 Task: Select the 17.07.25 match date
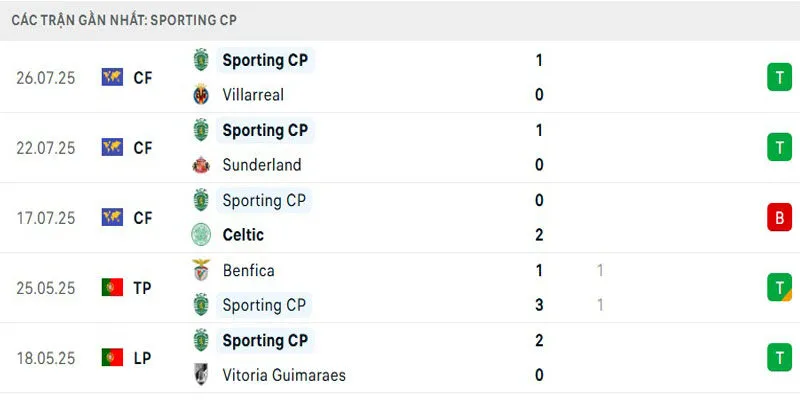point(46,217)
